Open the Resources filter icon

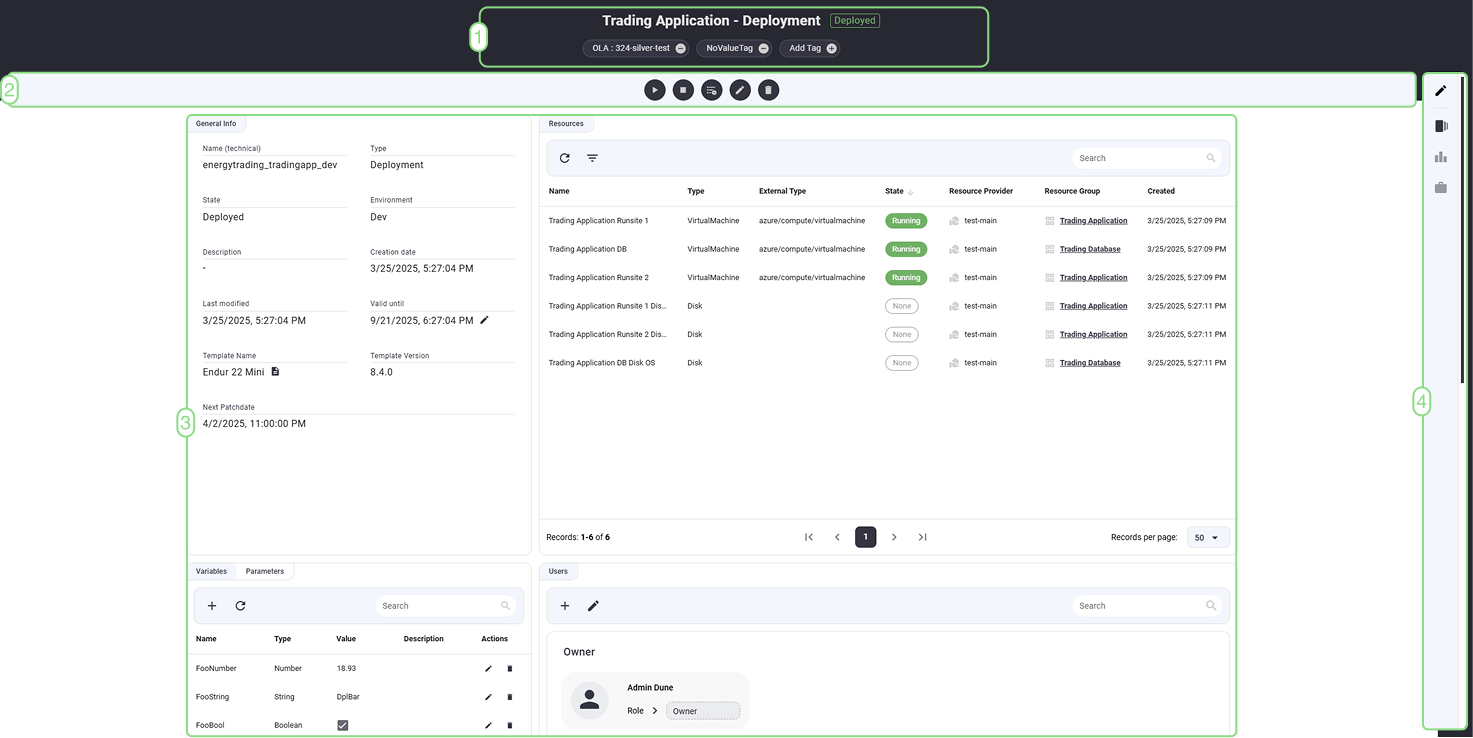click(592, 157)
